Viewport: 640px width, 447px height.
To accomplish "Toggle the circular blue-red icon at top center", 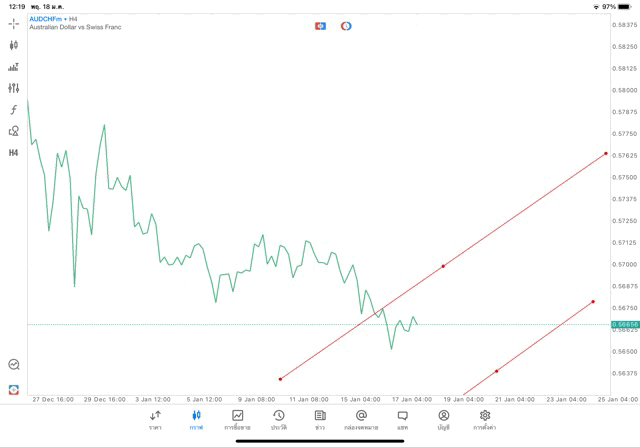I will [346, 26].
